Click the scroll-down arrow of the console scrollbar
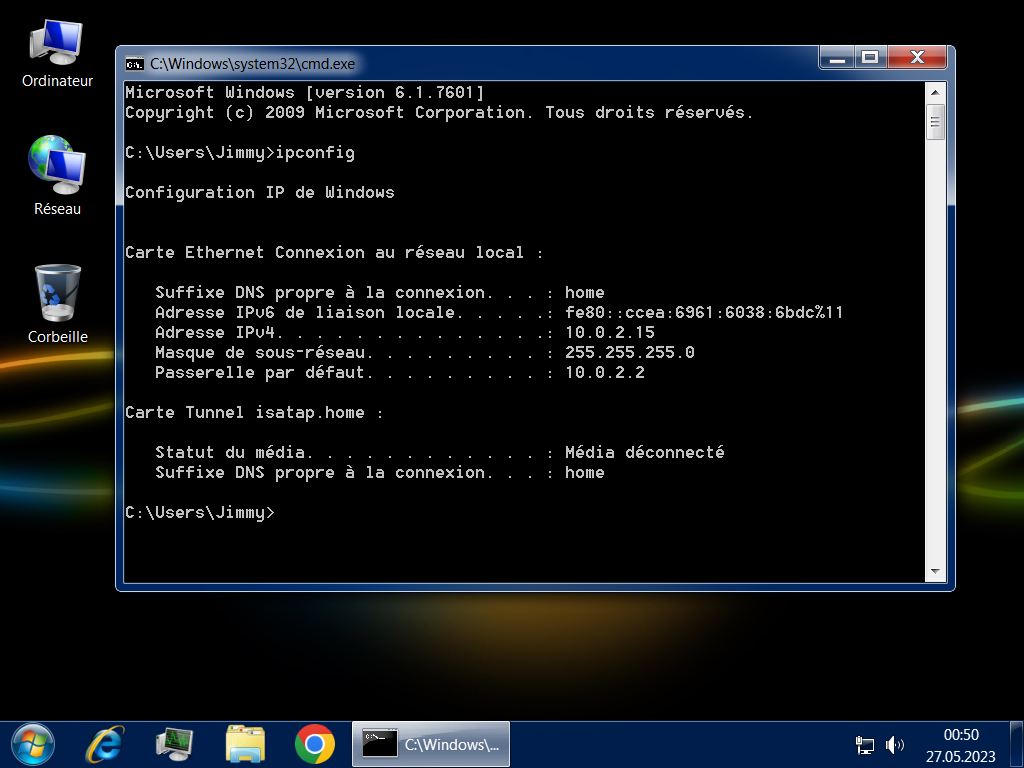The height and width of the screenshot is (768, 1024). click(x=935, y=571)
